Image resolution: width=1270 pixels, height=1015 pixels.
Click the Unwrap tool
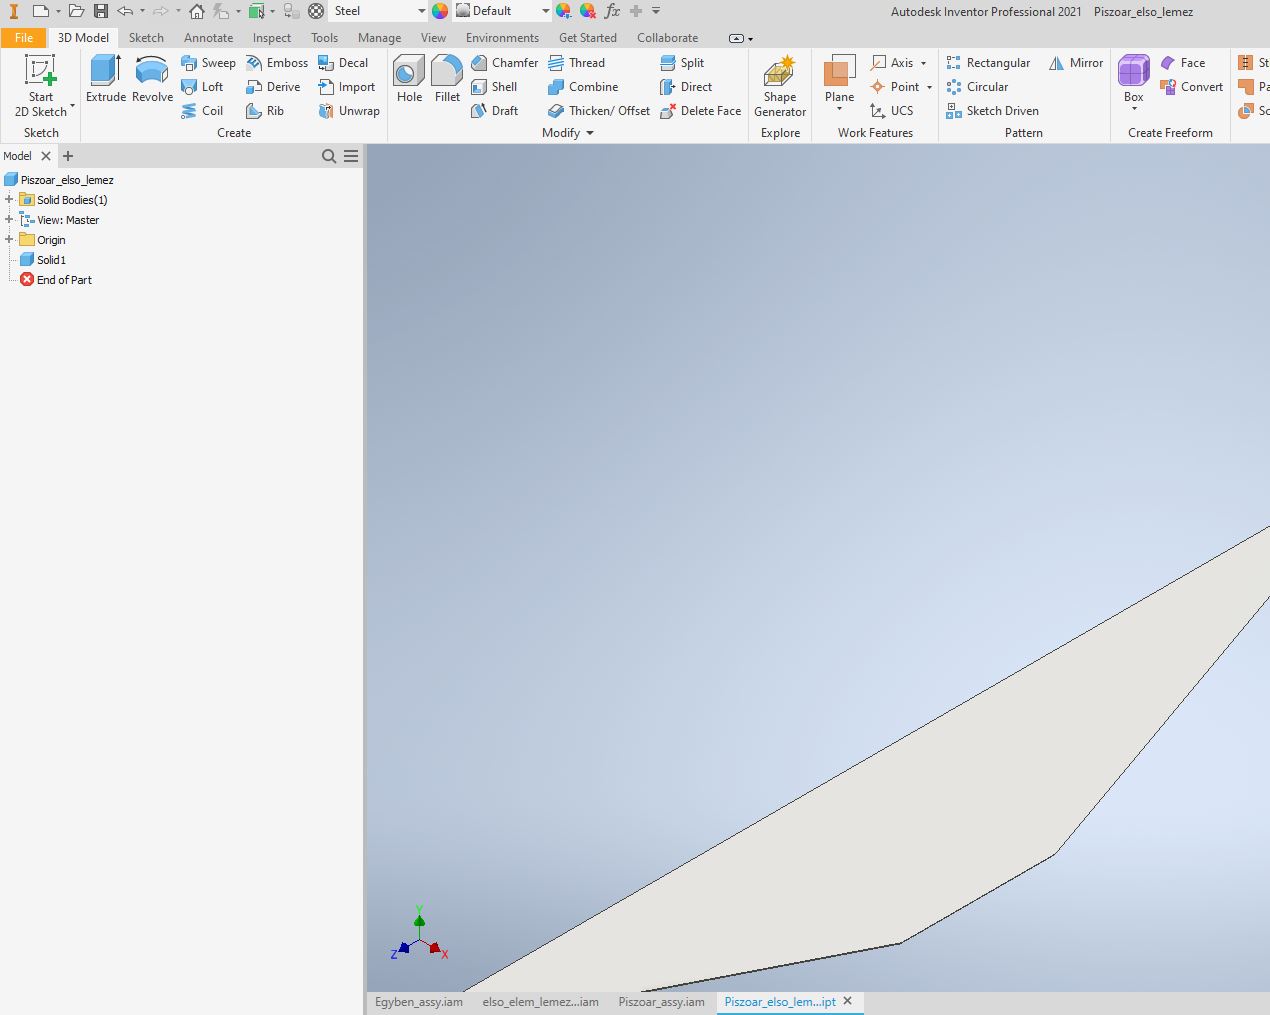coord(349,111)
